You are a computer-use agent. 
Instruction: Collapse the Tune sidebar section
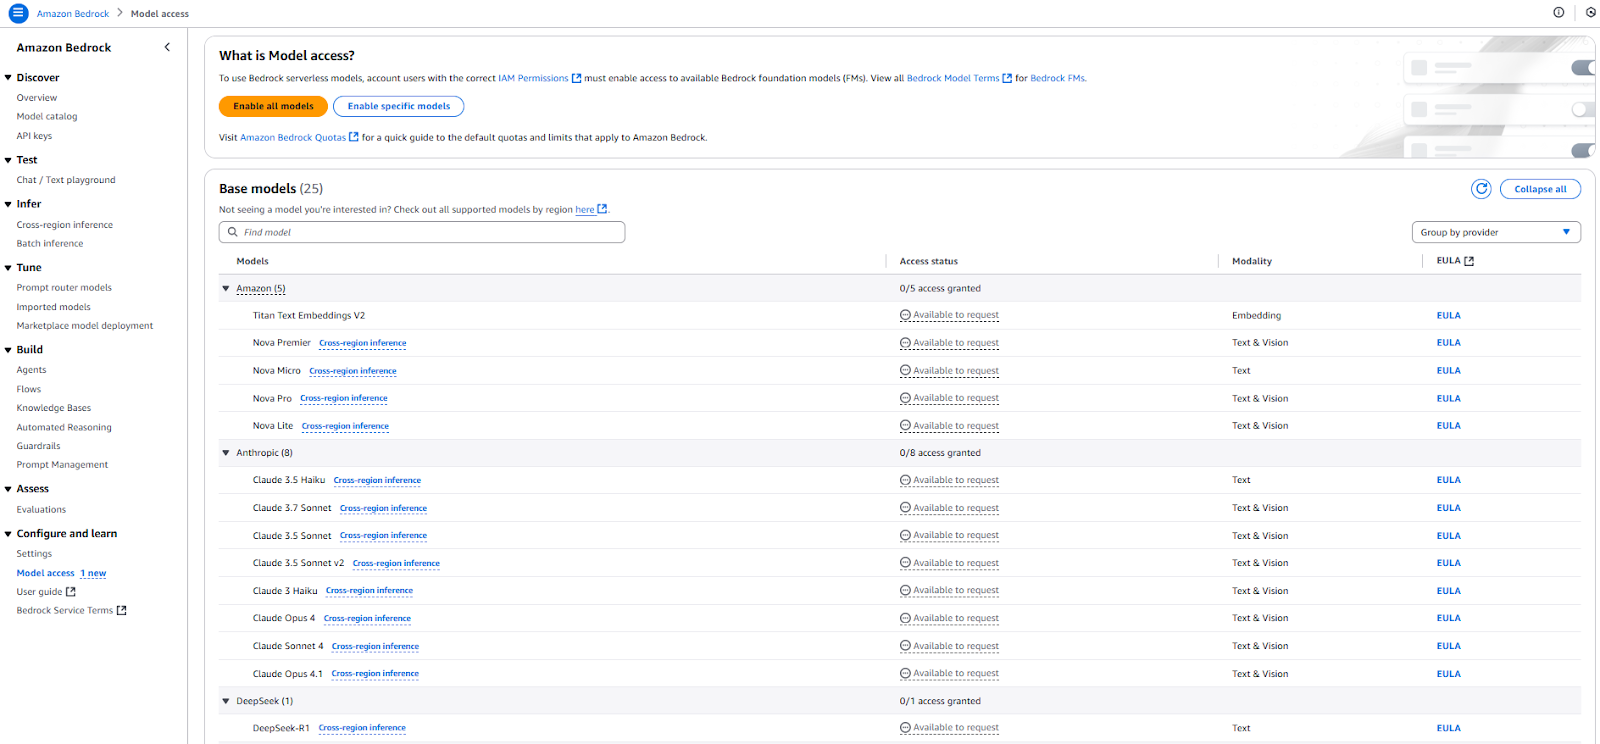(8, 268)
